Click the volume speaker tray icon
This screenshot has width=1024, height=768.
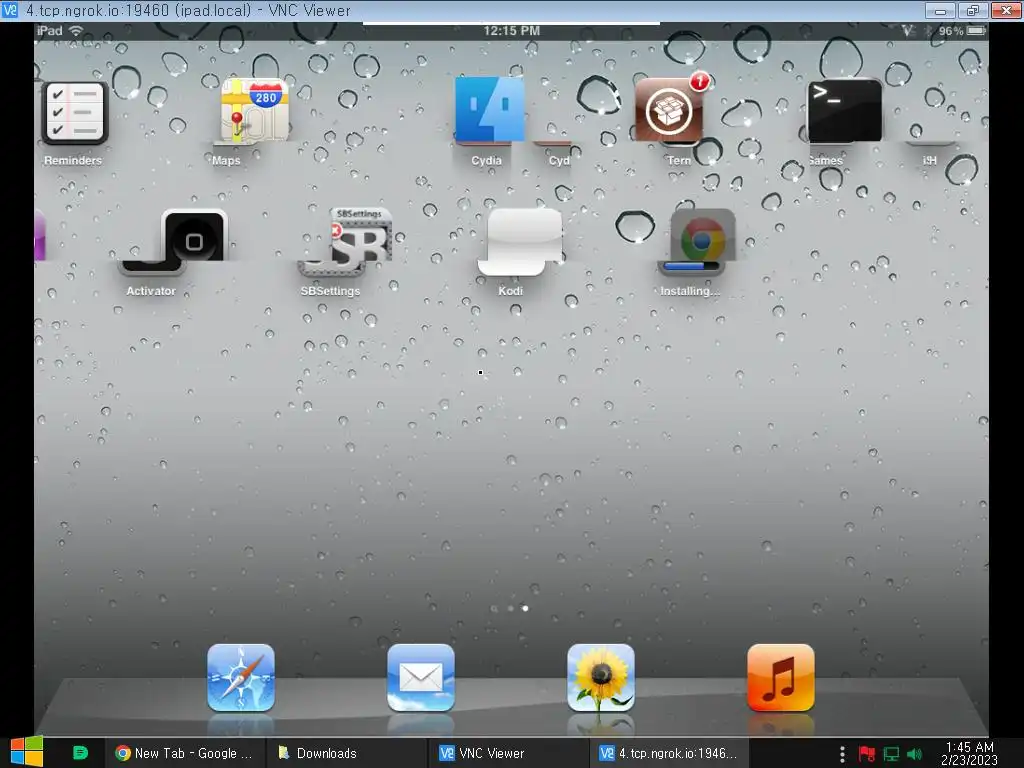[914, 754]
